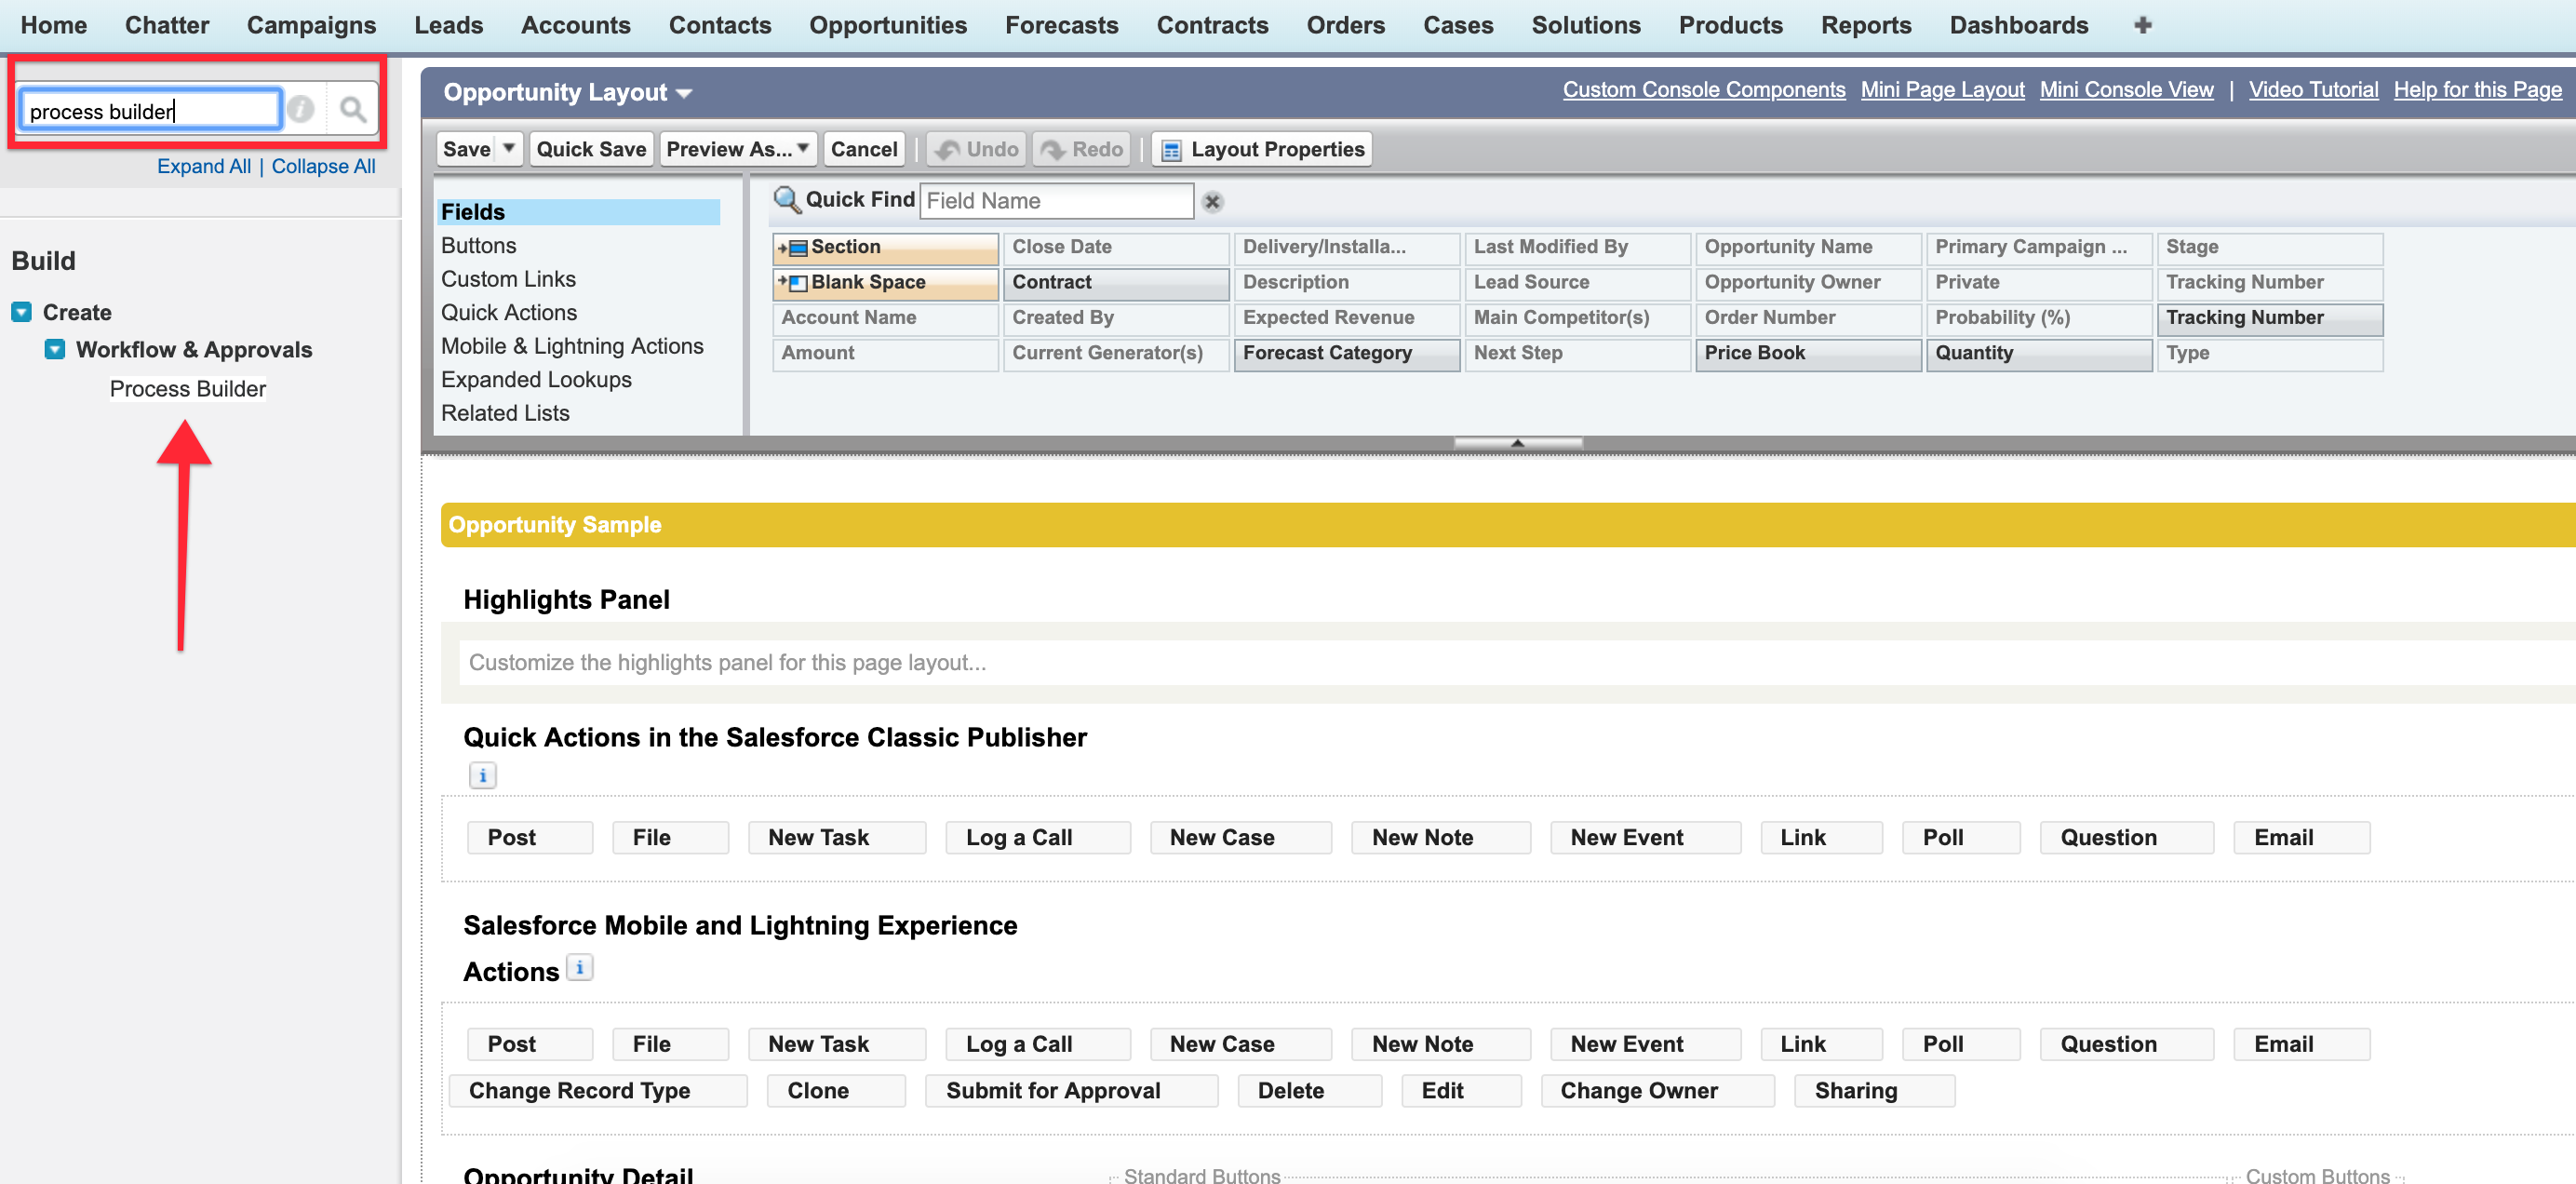Image resolution: width=2576 pixels, height=1184 pixels.
Task: Select the Forecast Category palette field
Action: (1346, 353)
